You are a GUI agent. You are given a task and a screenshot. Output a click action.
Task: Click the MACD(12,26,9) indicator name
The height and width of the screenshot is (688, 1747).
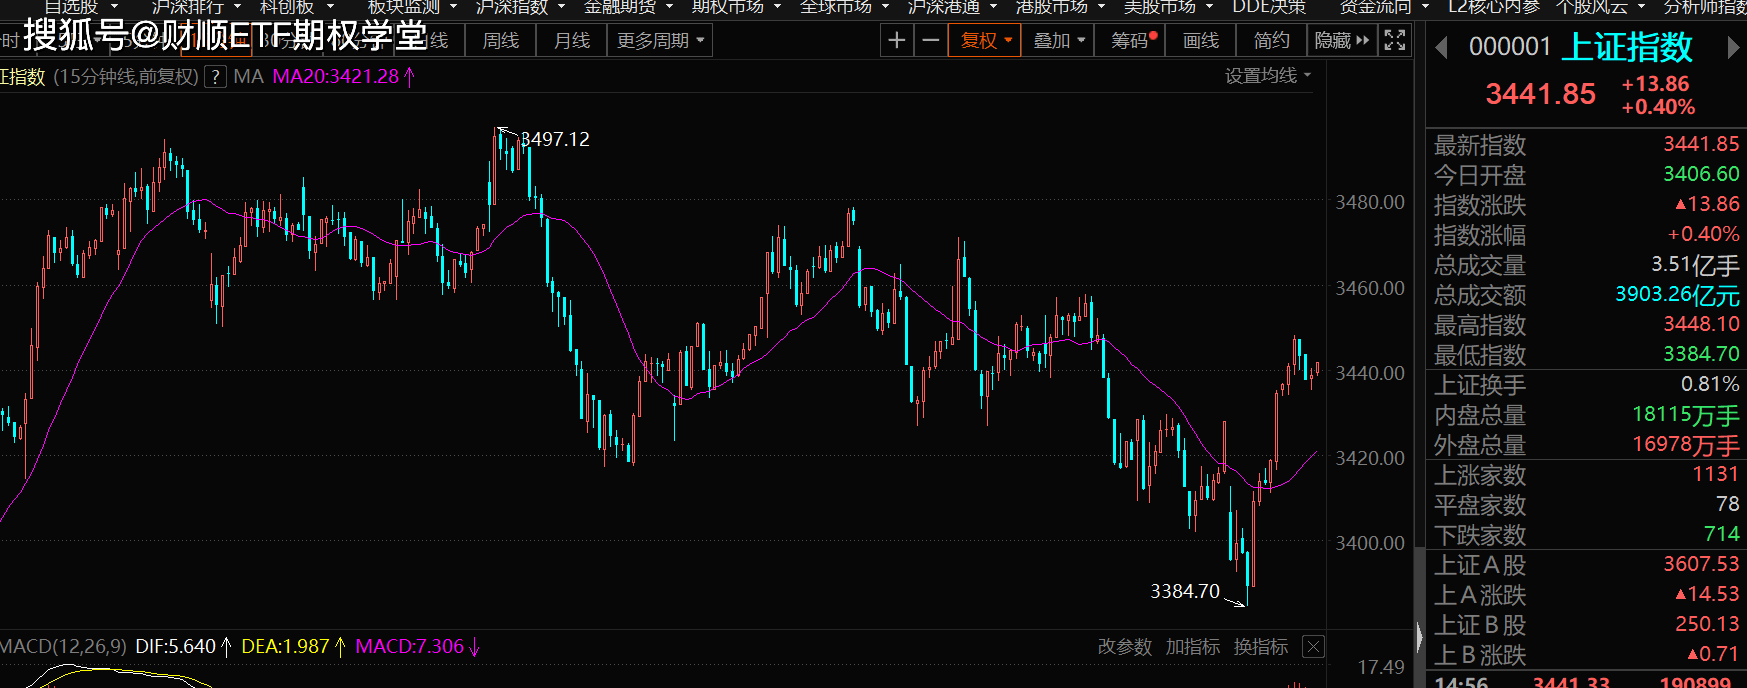(x=63, y=647)
